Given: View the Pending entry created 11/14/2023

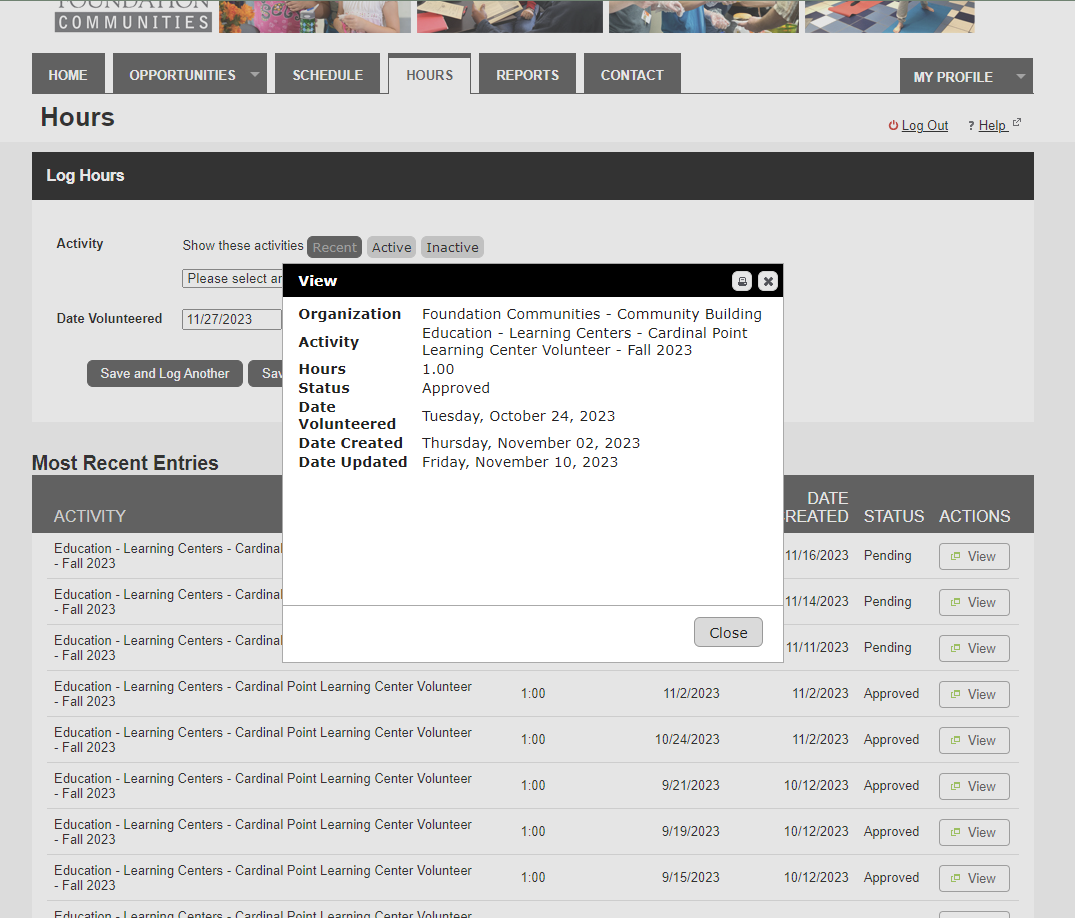Looking at the screenshot, I should click(974, 603).
